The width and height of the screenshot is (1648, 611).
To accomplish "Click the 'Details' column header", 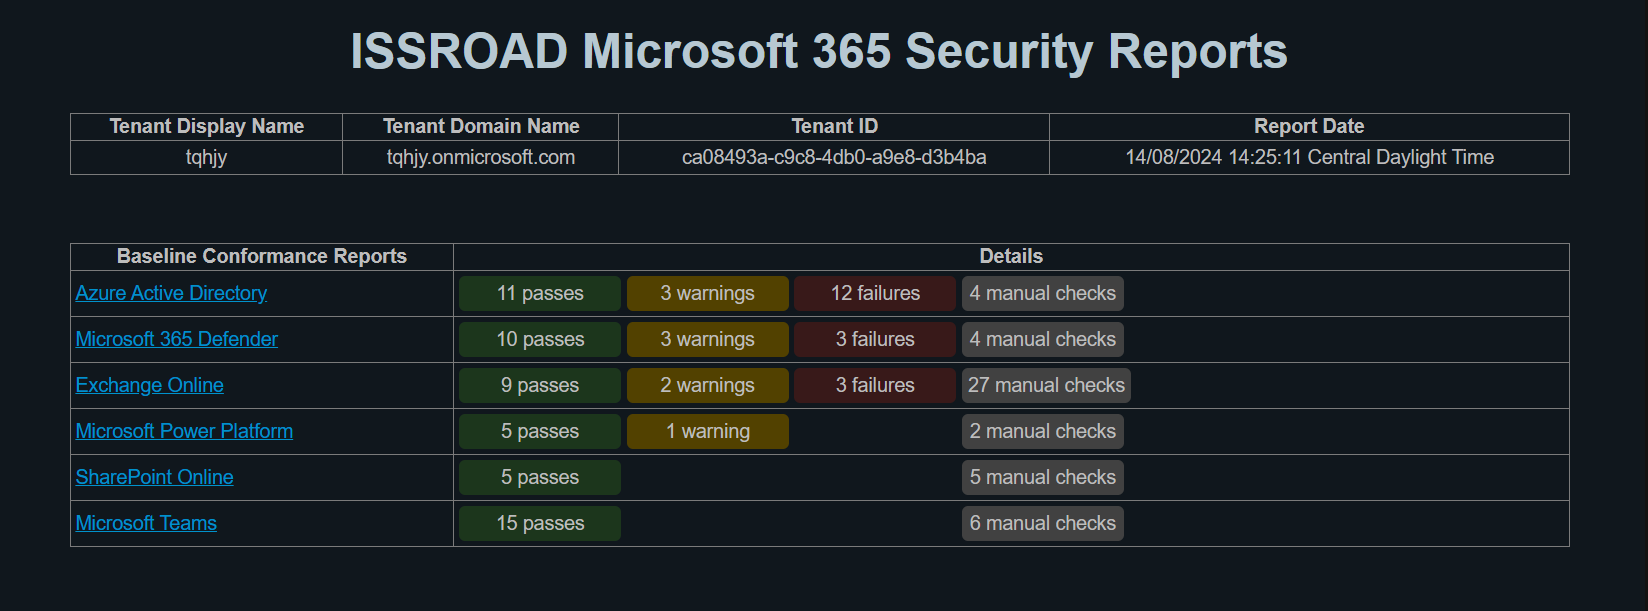I will [1011, 256].
